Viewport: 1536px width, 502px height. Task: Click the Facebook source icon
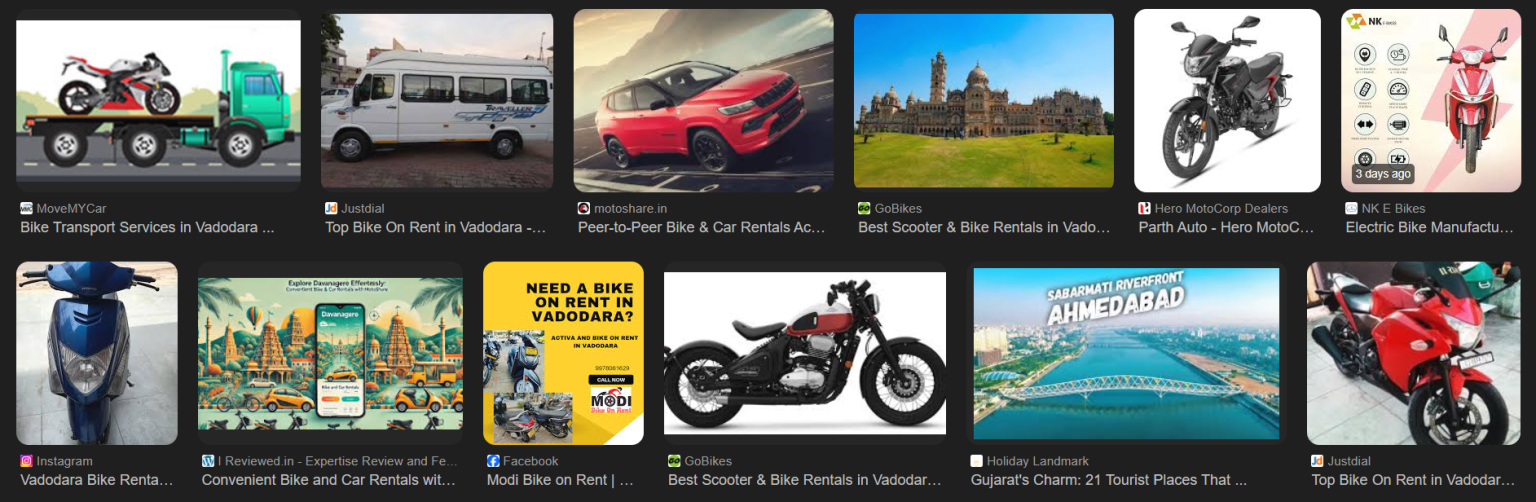tap(493, 461)
